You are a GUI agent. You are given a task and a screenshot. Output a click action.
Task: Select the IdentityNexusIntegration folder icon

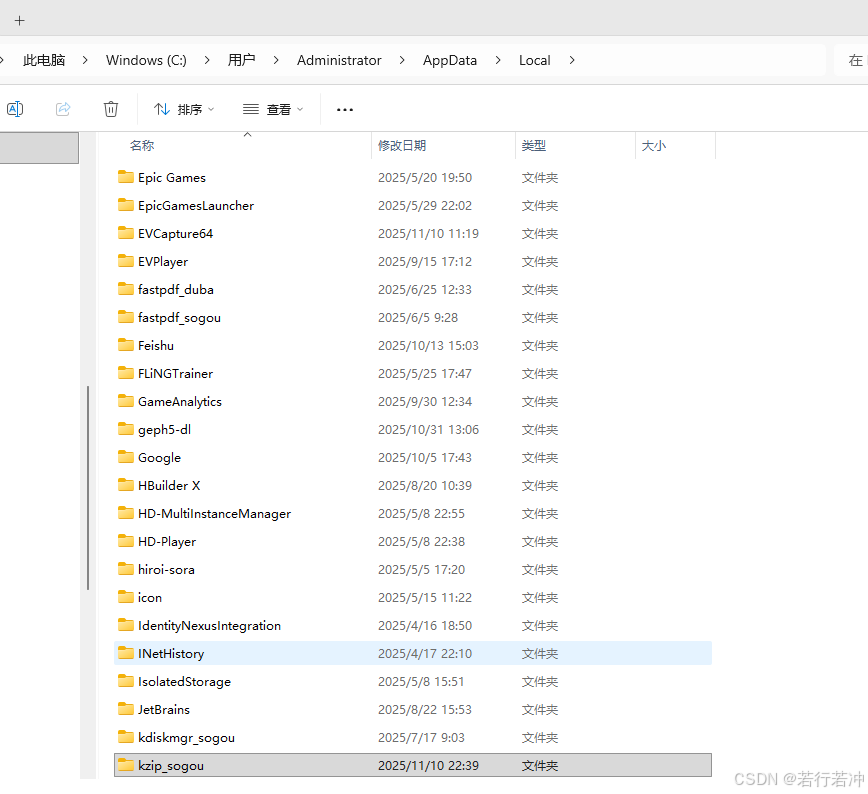[x=126, y=625]
